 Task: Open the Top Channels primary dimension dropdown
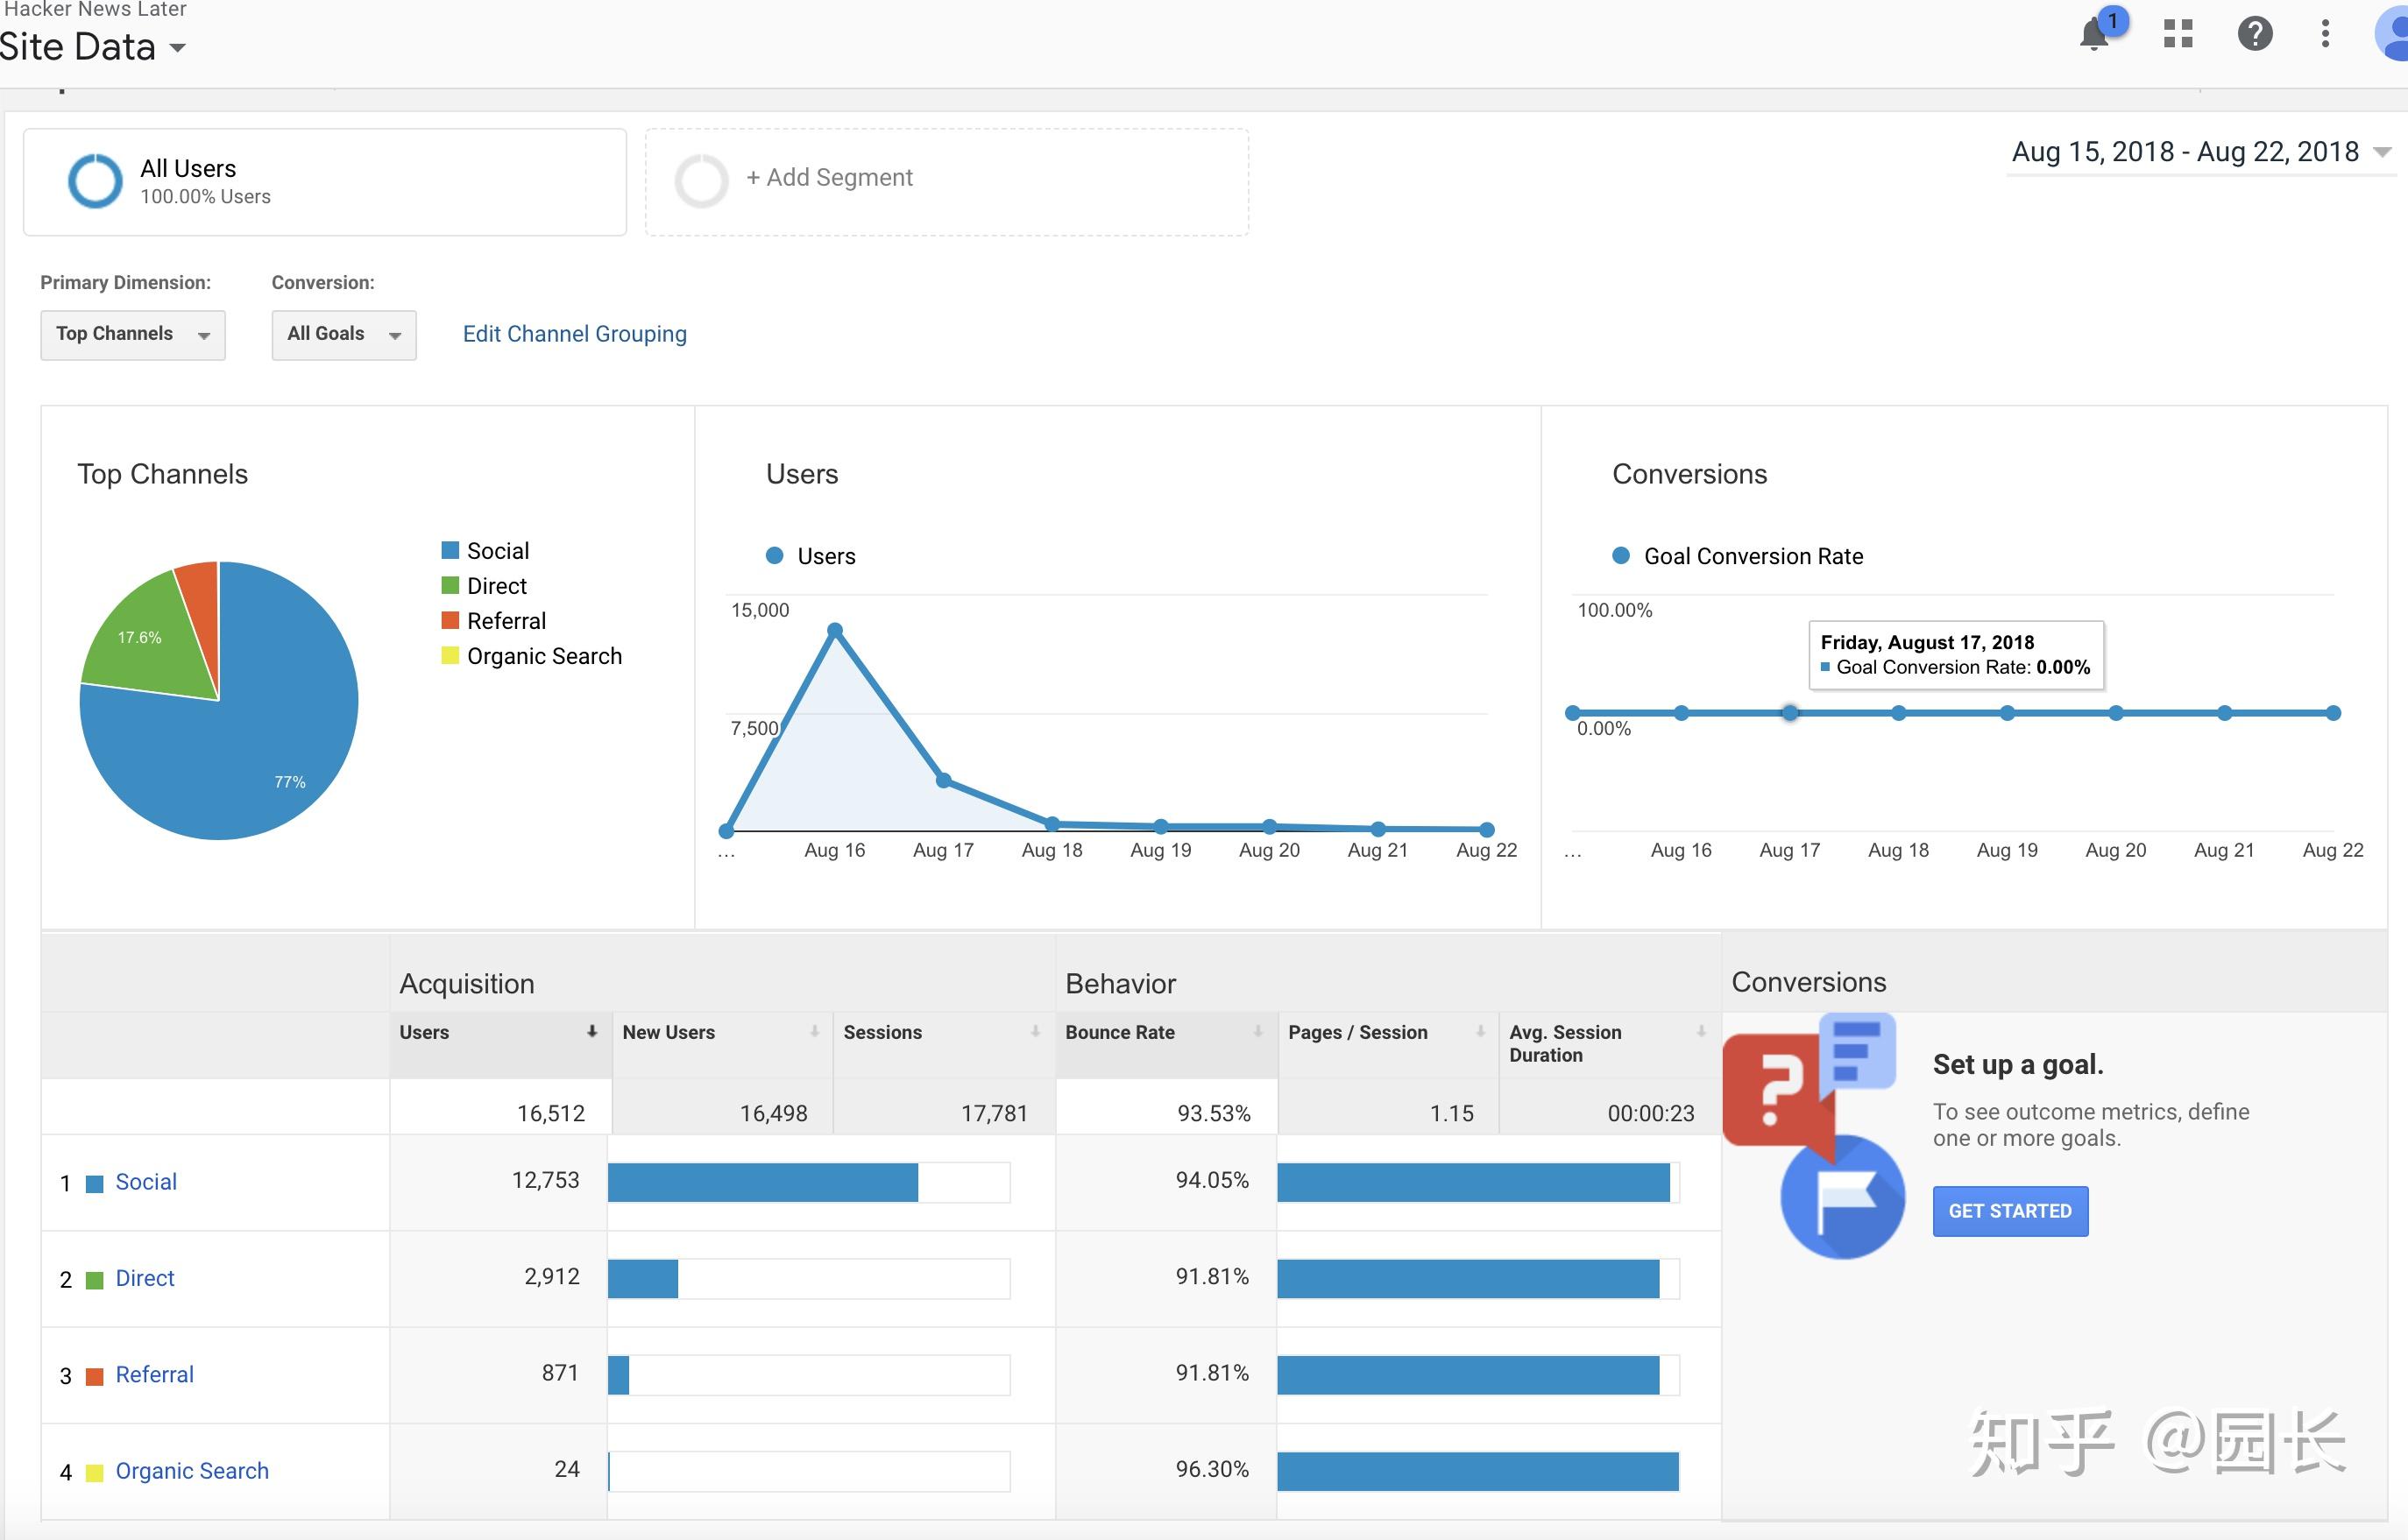point(133,335)
